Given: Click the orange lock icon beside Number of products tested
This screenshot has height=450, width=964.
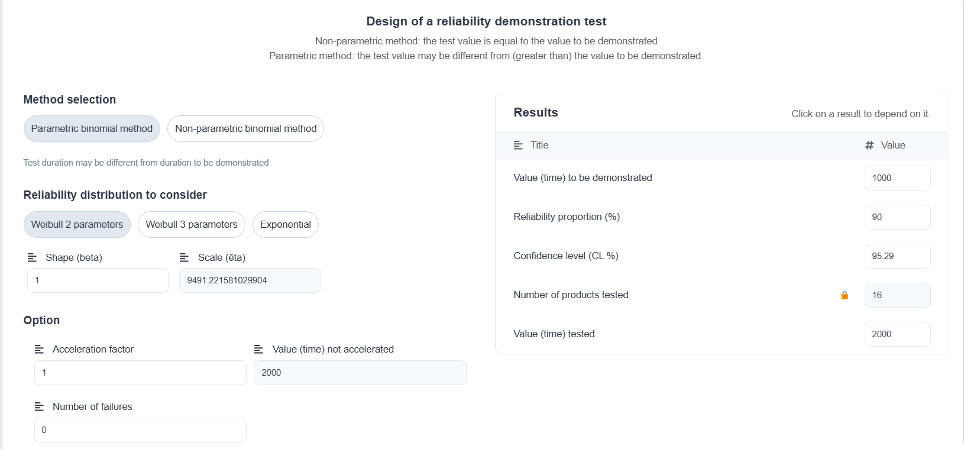Looking at the screenshot, I should (844, 295).
